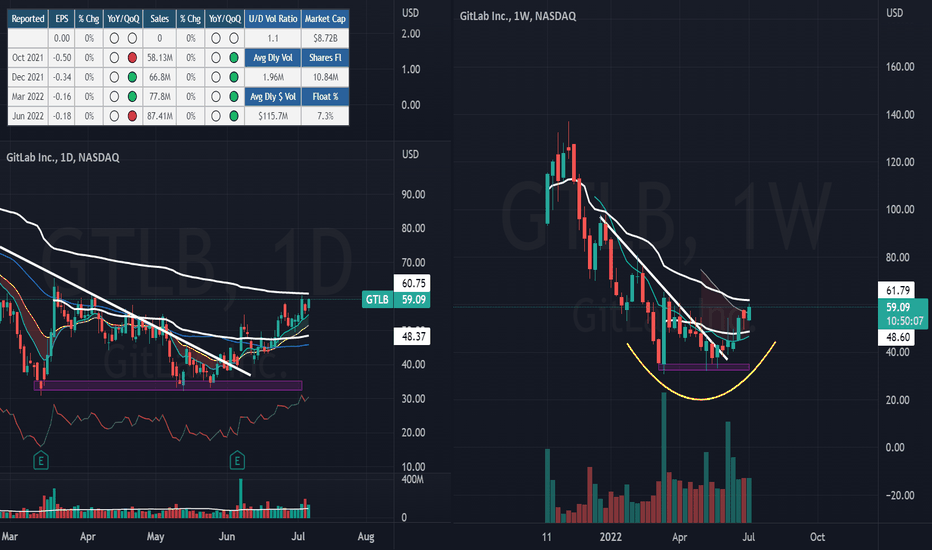Click the 'Reported' column header

[x=28, y=19]
